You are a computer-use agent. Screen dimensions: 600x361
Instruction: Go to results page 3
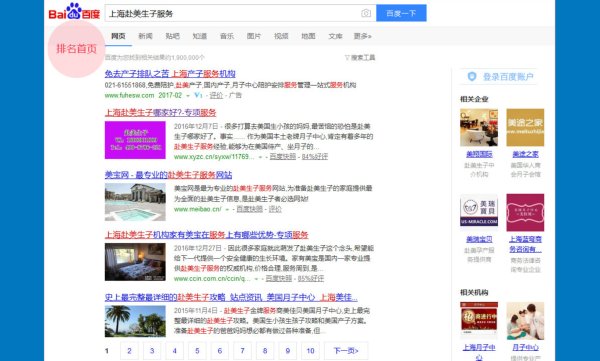[152, 351]
